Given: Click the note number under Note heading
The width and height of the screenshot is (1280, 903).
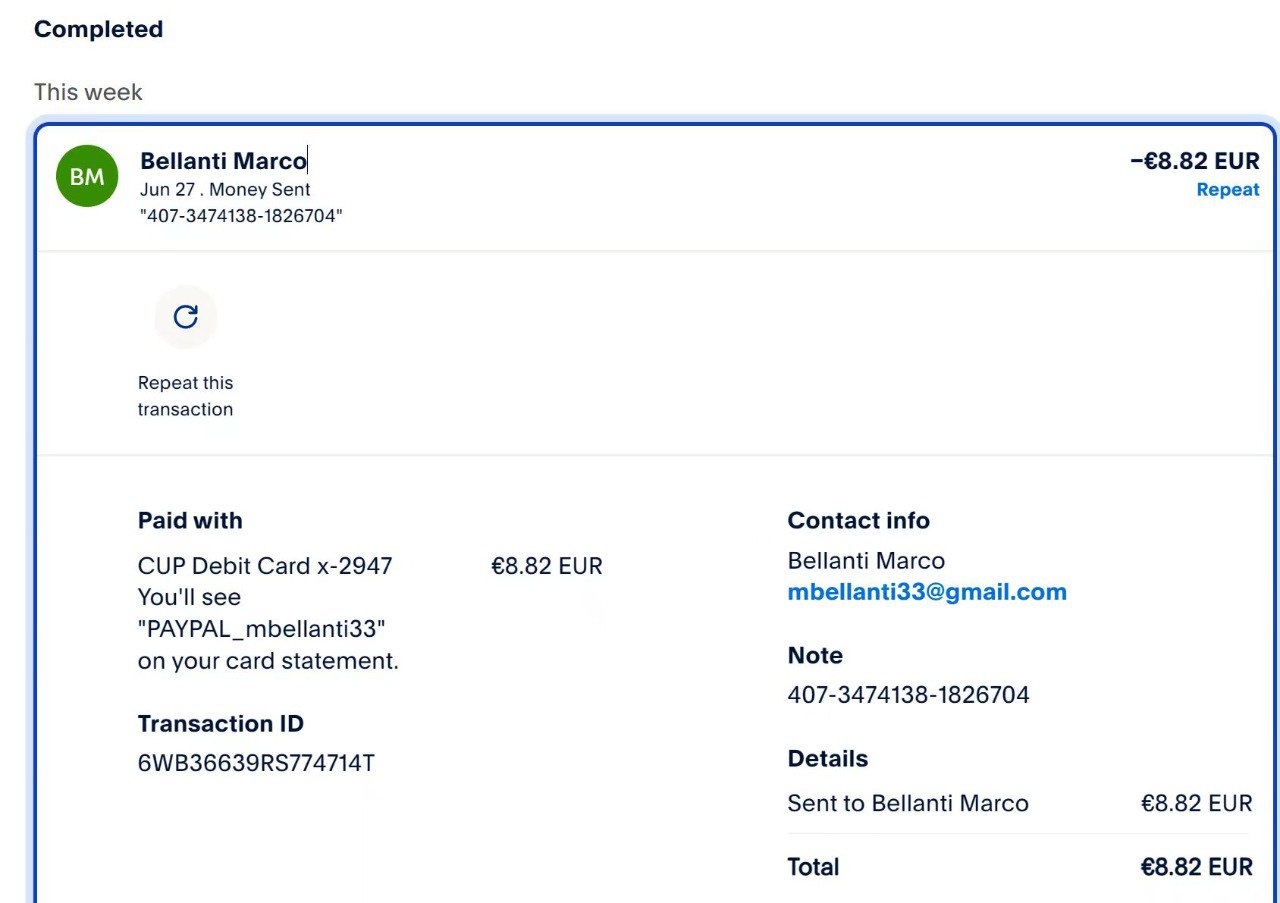Looking at the screenshot, I should pyautogui.click(x=908, y=695).
